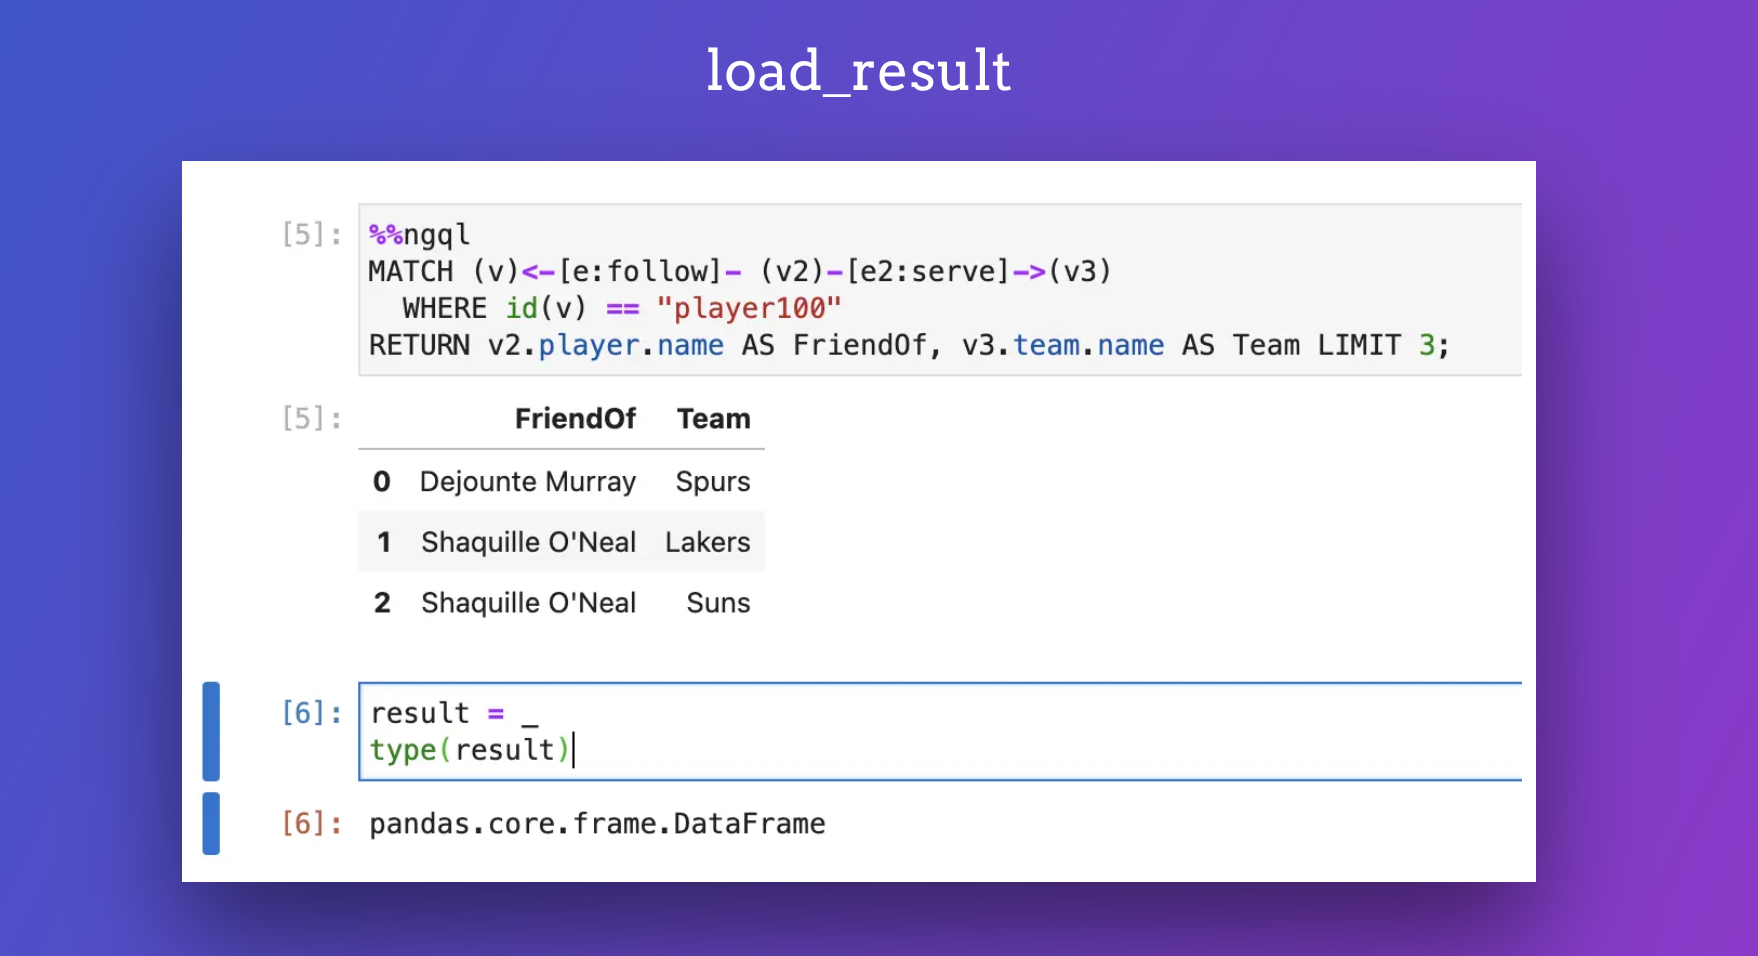Image resolution: width=1758 pixels, height=956 pixels.
Task: Click the pandas.core.frame.DataFrame output text
Action: pos(597,823)
